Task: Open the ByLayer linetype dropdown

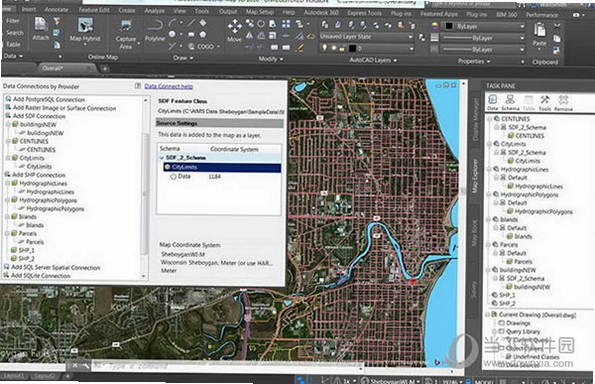Action: point(484,49)
